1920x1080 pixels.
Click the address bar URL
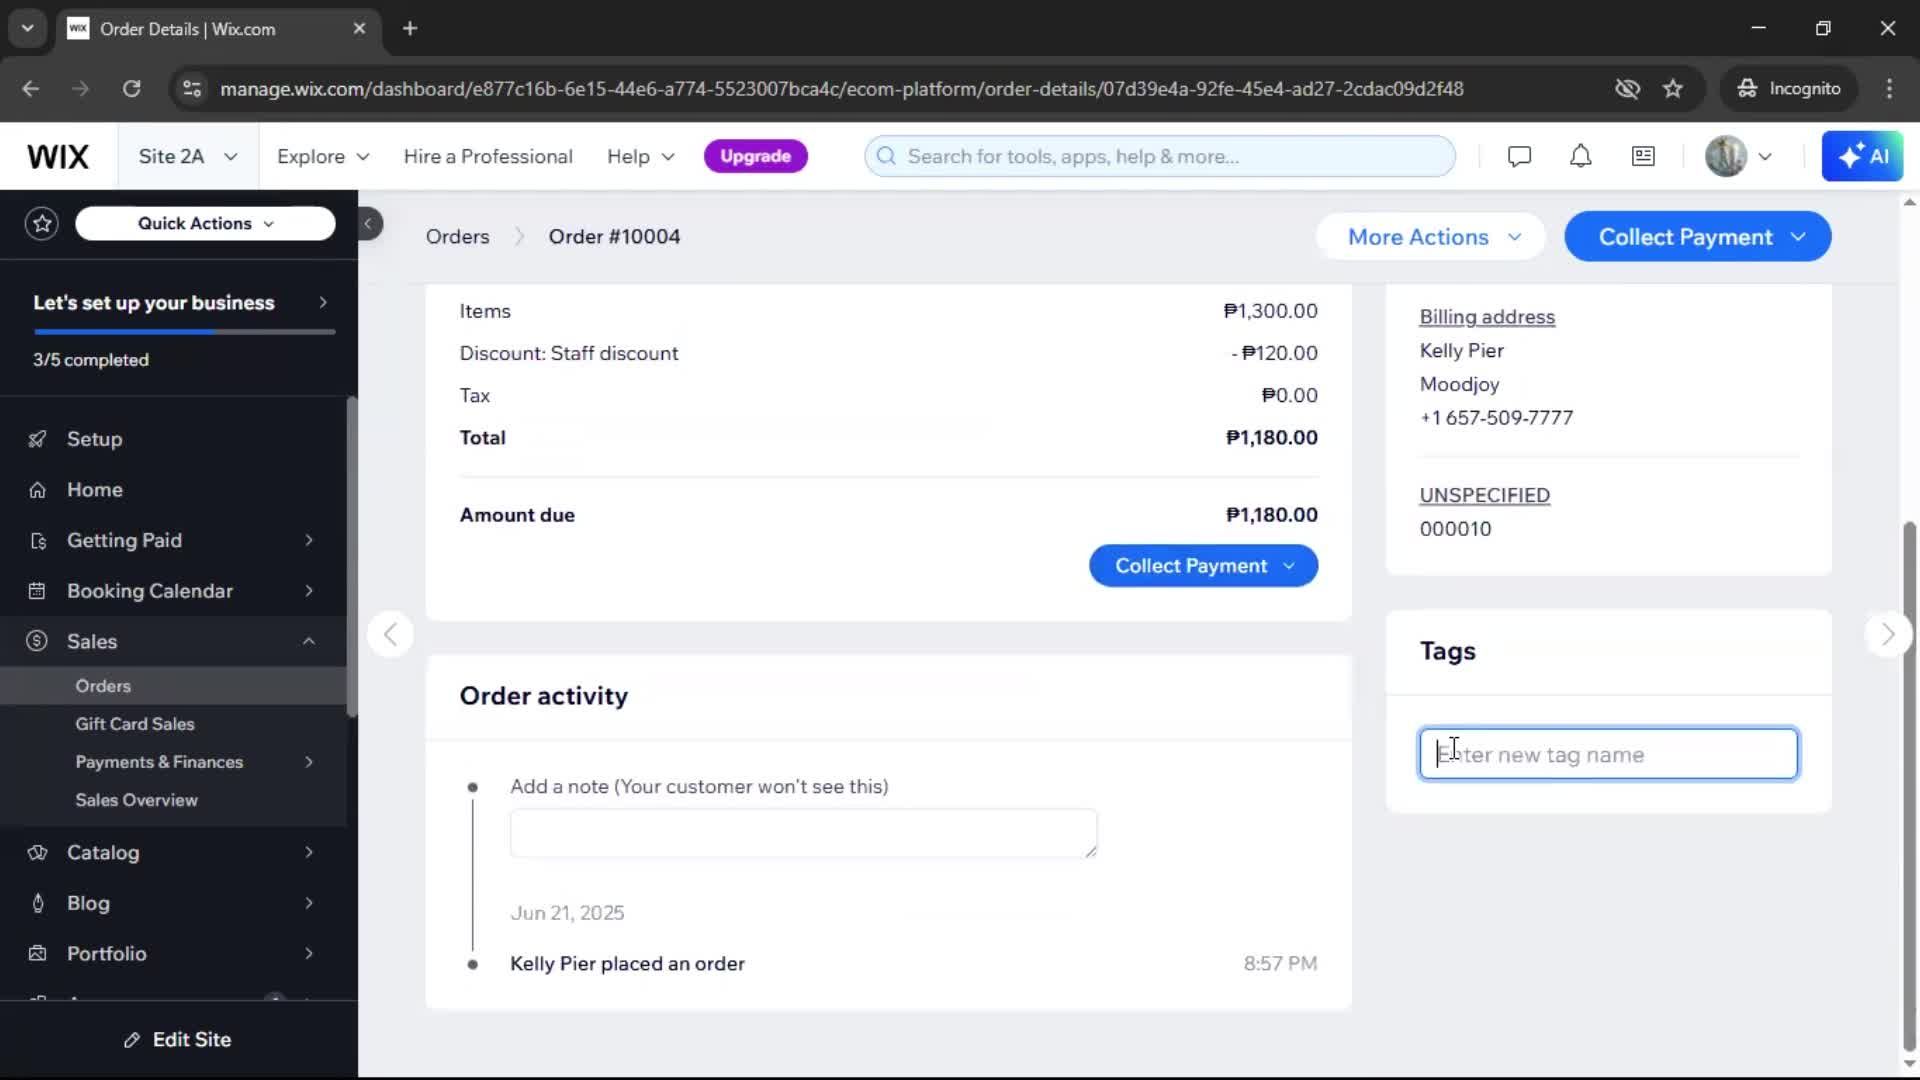coord(842,89)
